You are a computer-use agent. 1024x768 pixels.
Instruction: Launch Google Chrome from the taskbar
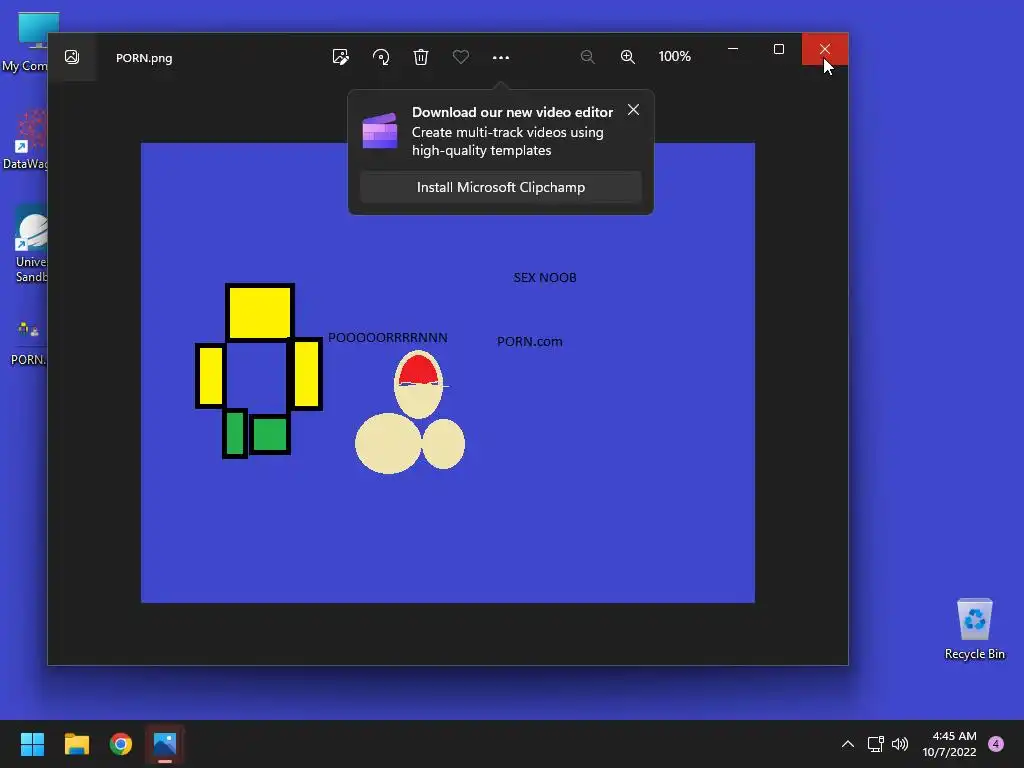(121, 744)
